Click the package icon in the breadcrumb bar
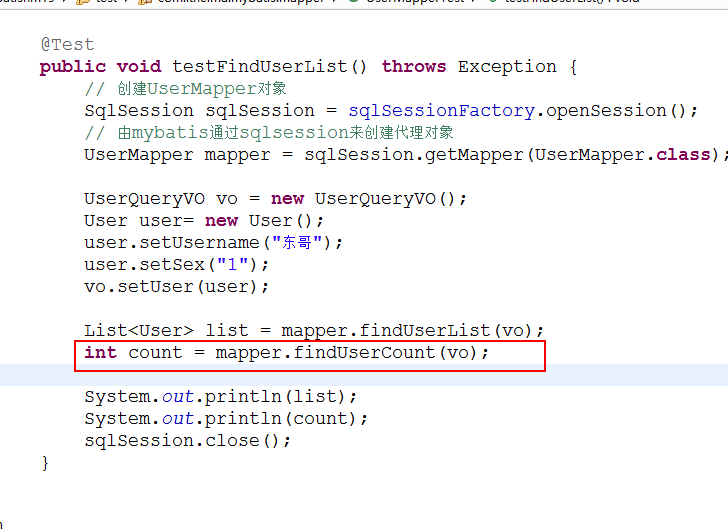The width and height of the screenshot is (728, 529). [145, 1]
